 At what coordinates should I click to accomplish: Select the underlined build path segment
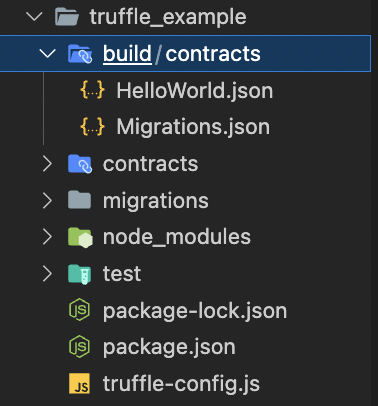(x=127, y=54)
